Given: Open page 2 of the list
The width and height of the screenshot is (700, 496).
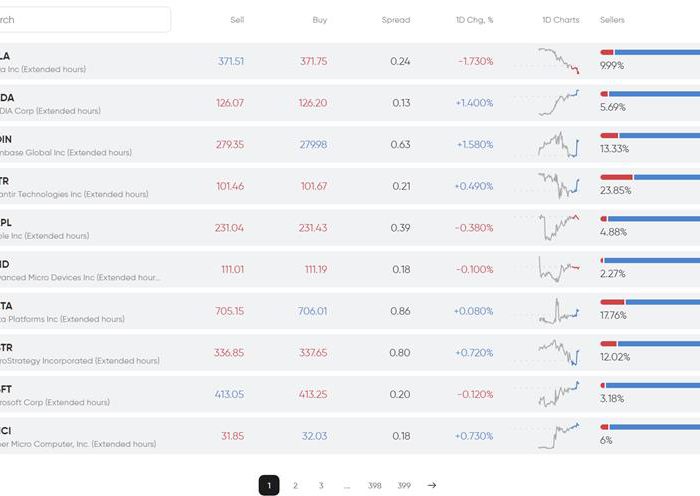Looking at the screenshot, I should [295, 485].
